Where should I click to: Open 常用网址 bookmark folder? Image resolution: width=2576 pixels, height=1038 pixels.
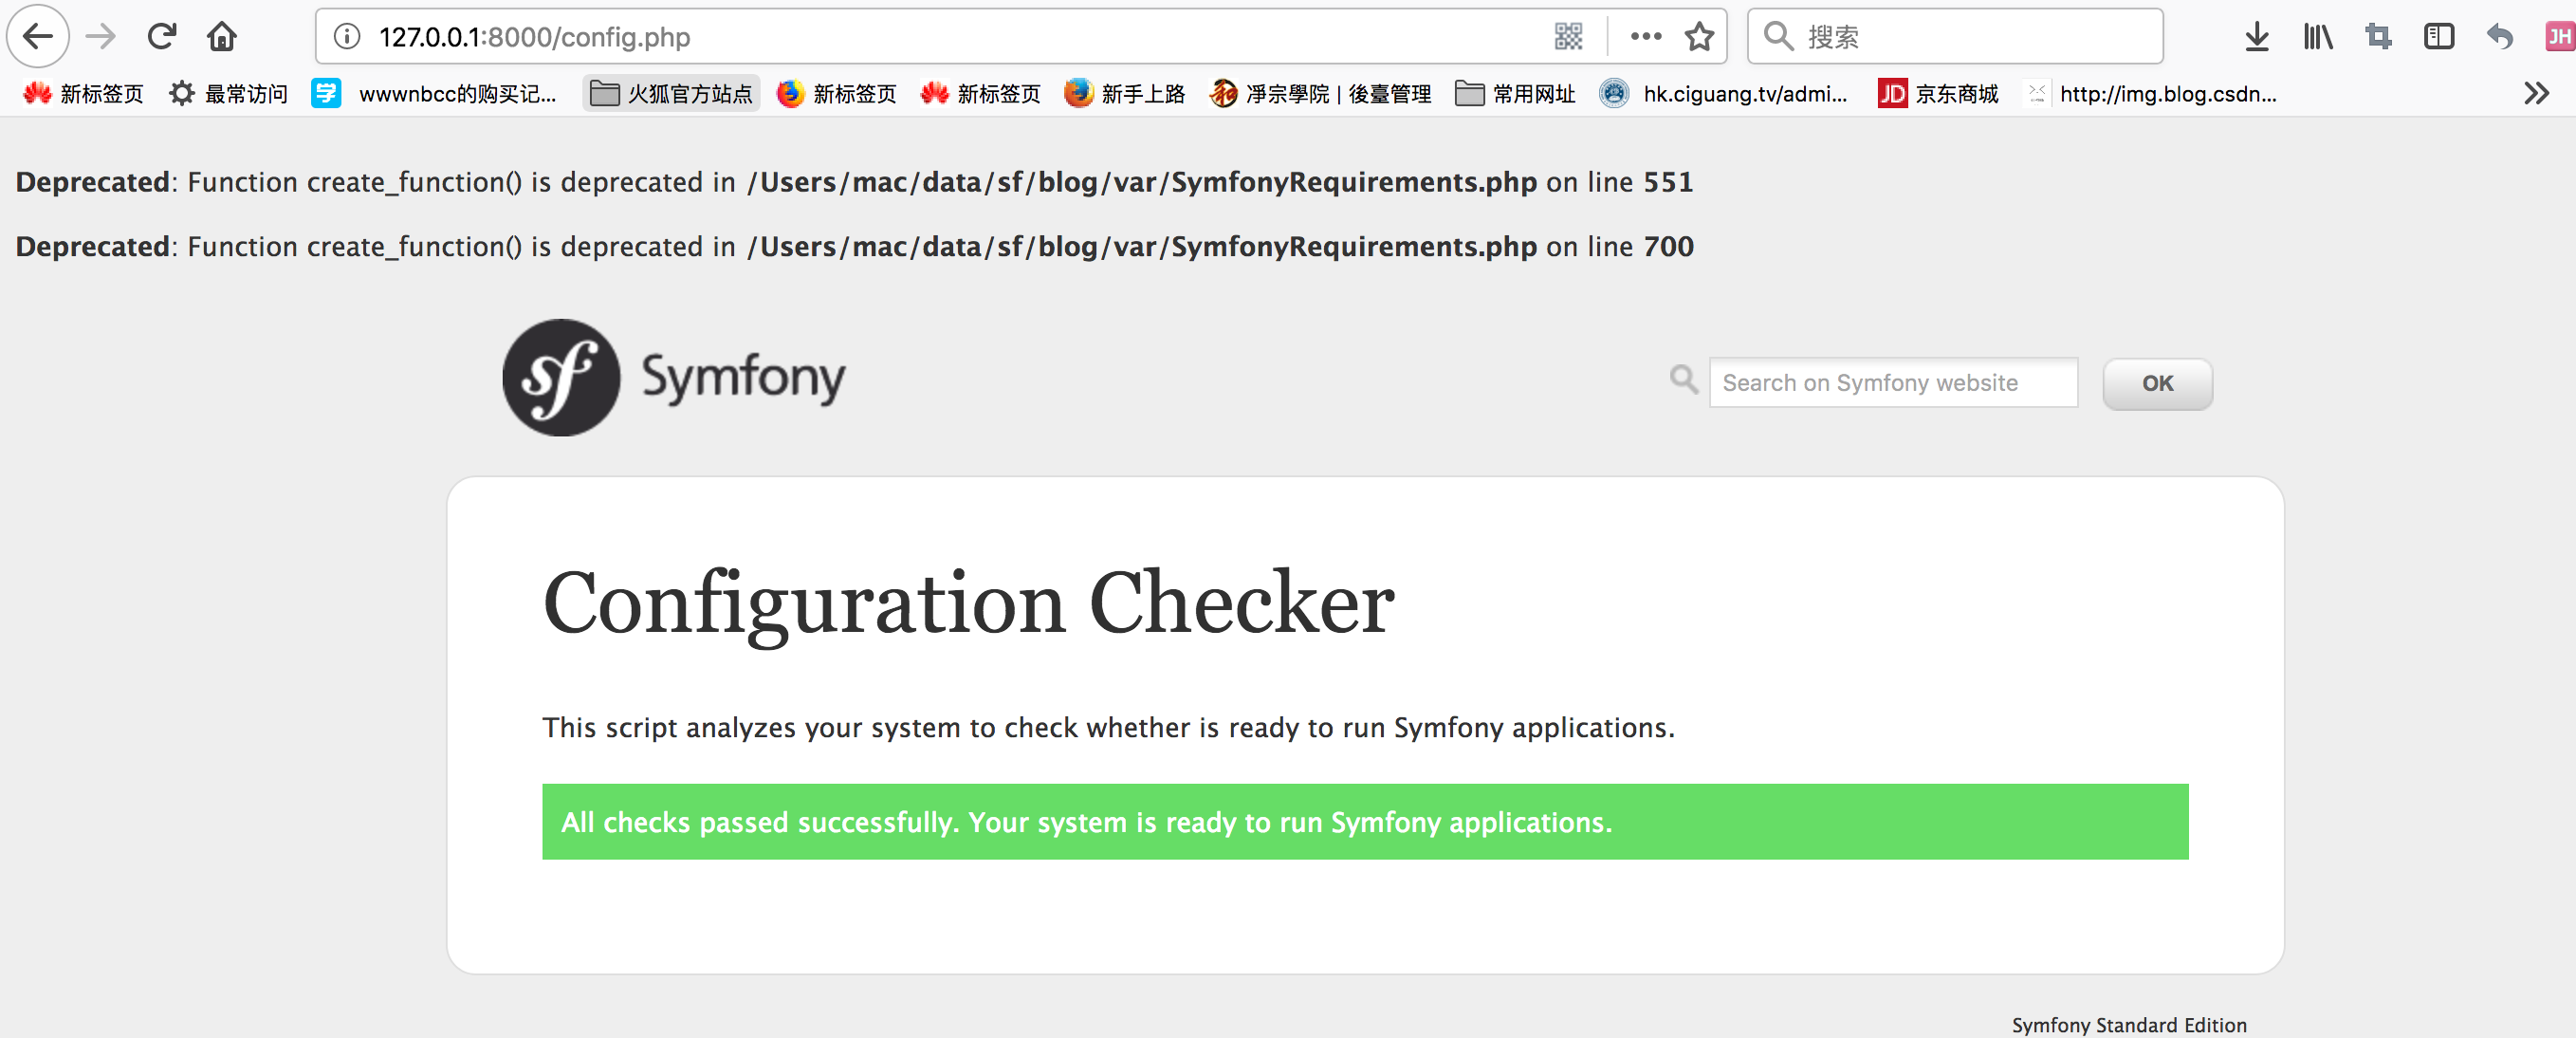click(1515, 94)
